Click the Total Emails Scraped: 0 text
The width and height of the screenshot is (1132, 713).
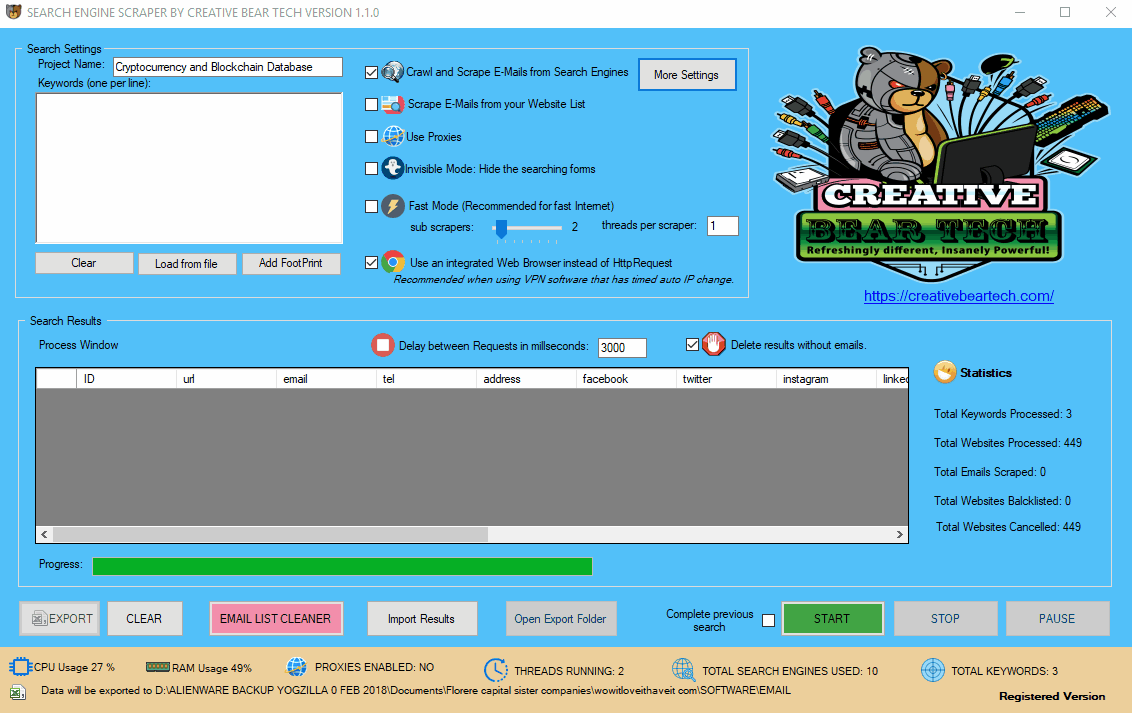[990, 472]
